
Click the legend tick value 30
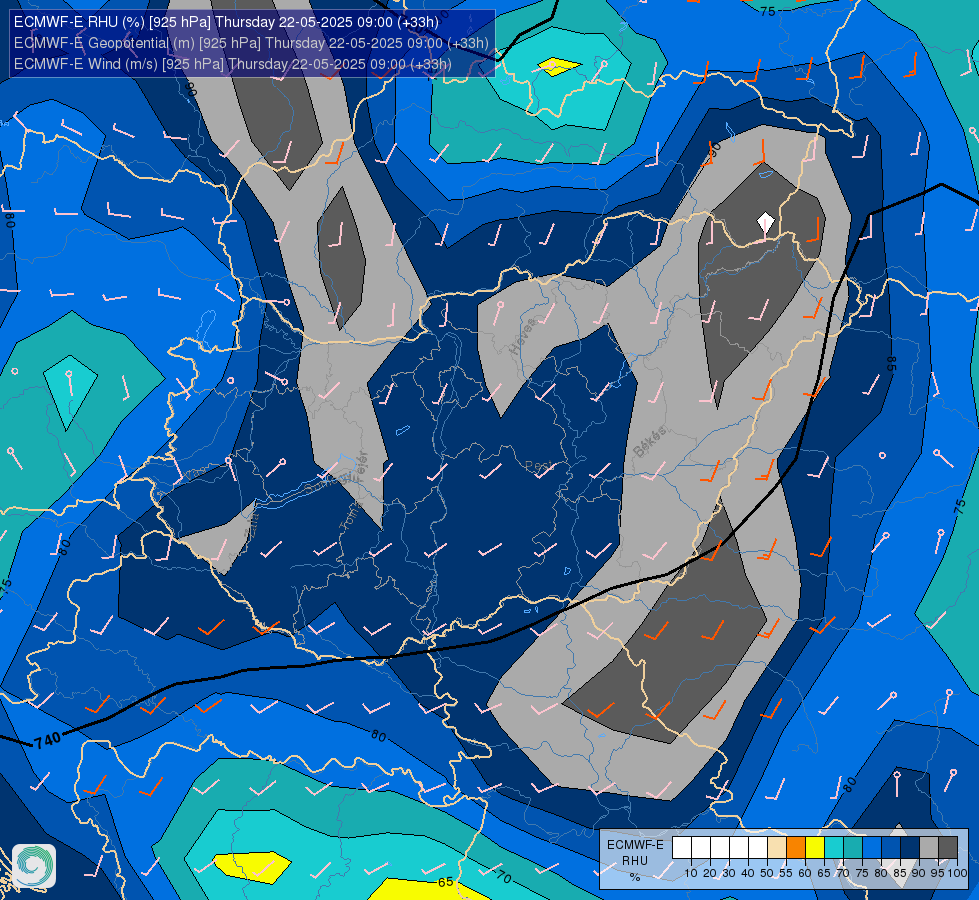(729, 873)
